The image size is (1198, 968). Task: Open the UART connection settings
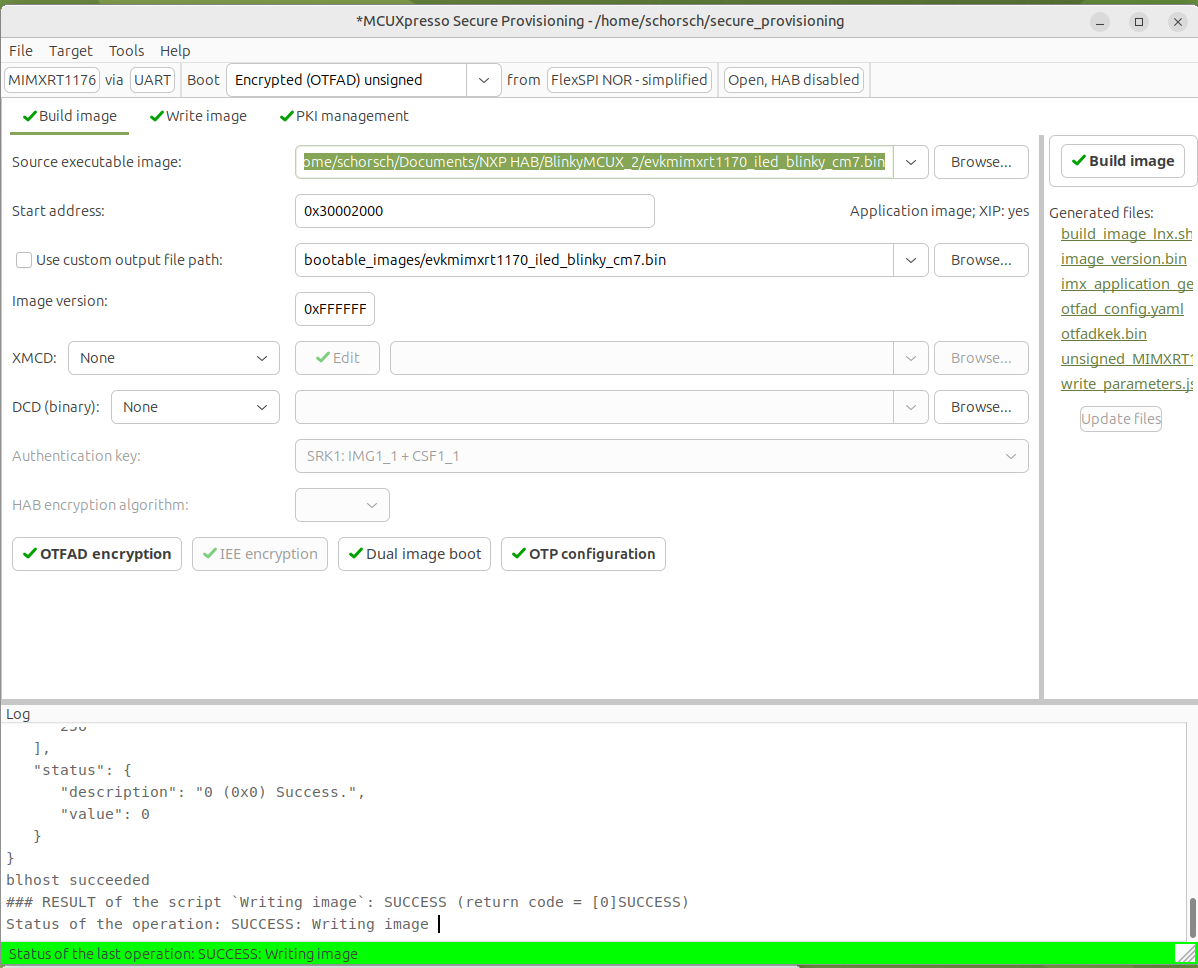click(x=151, y=79)
